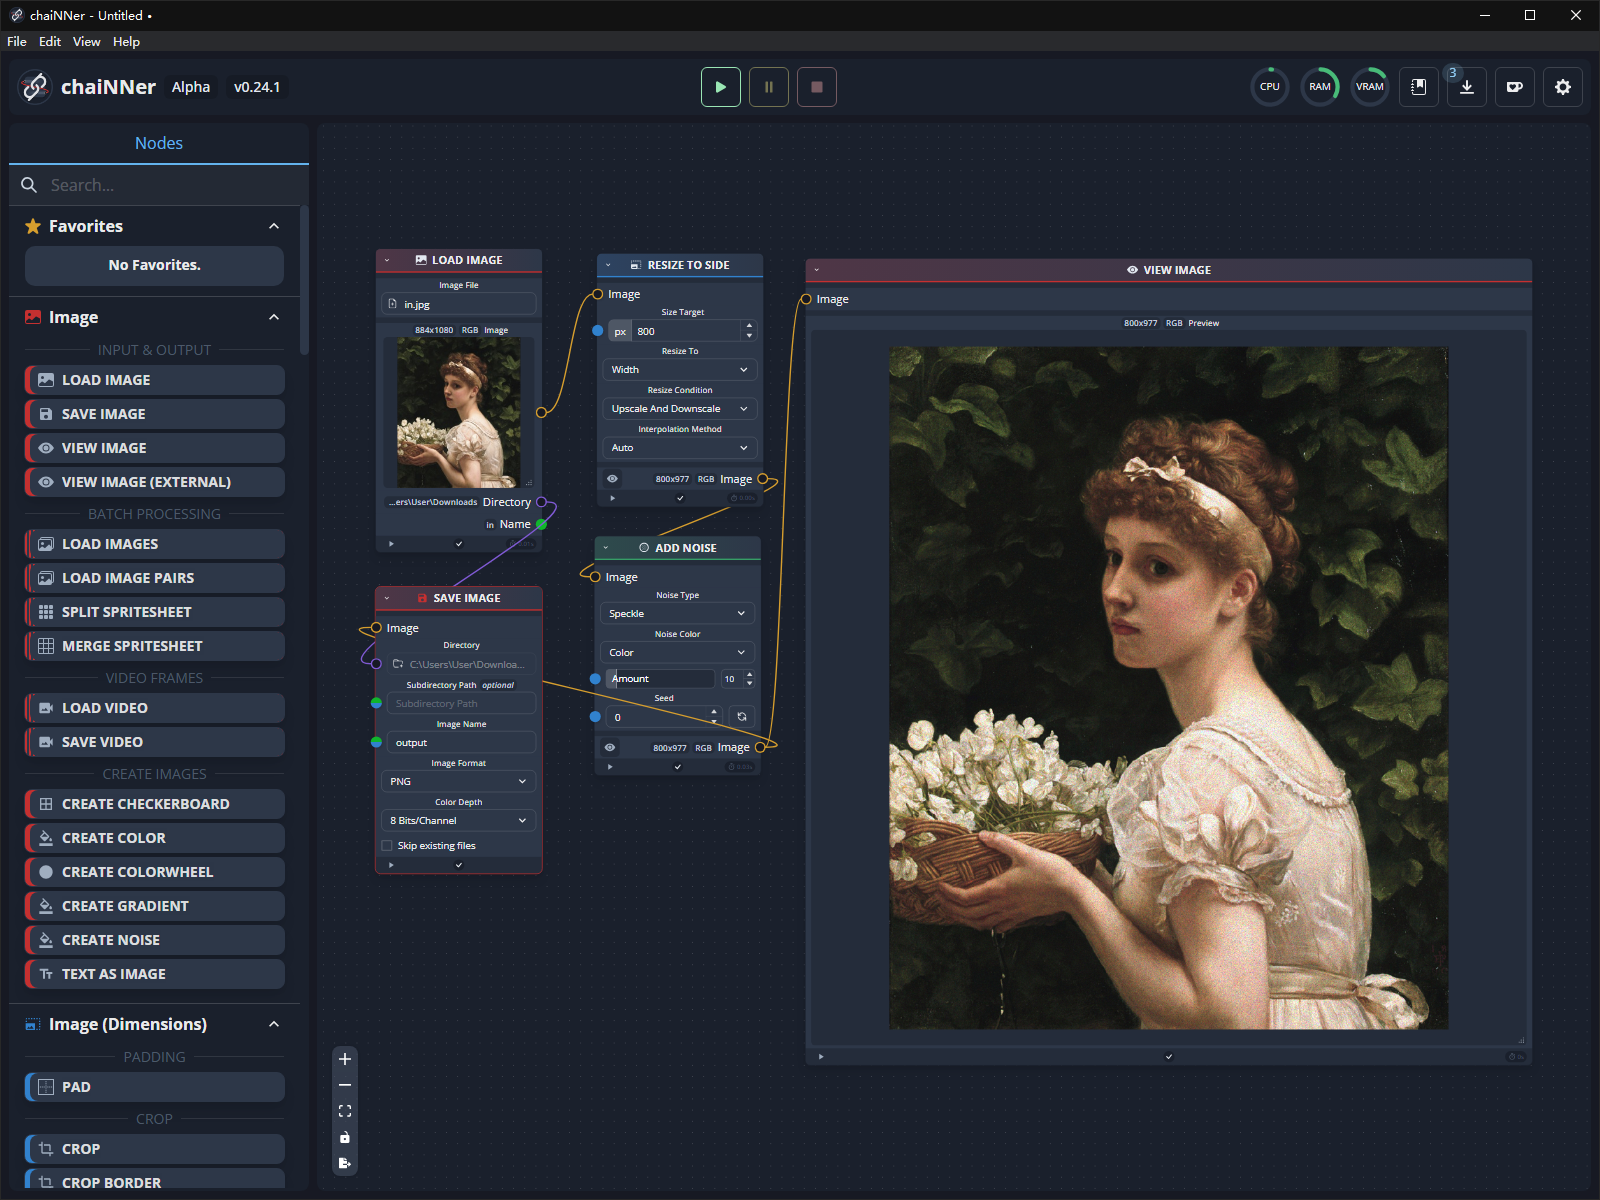Open the CPU usage monitor
Viewport: 1600px width, 1200px height.
point(1270,87)
